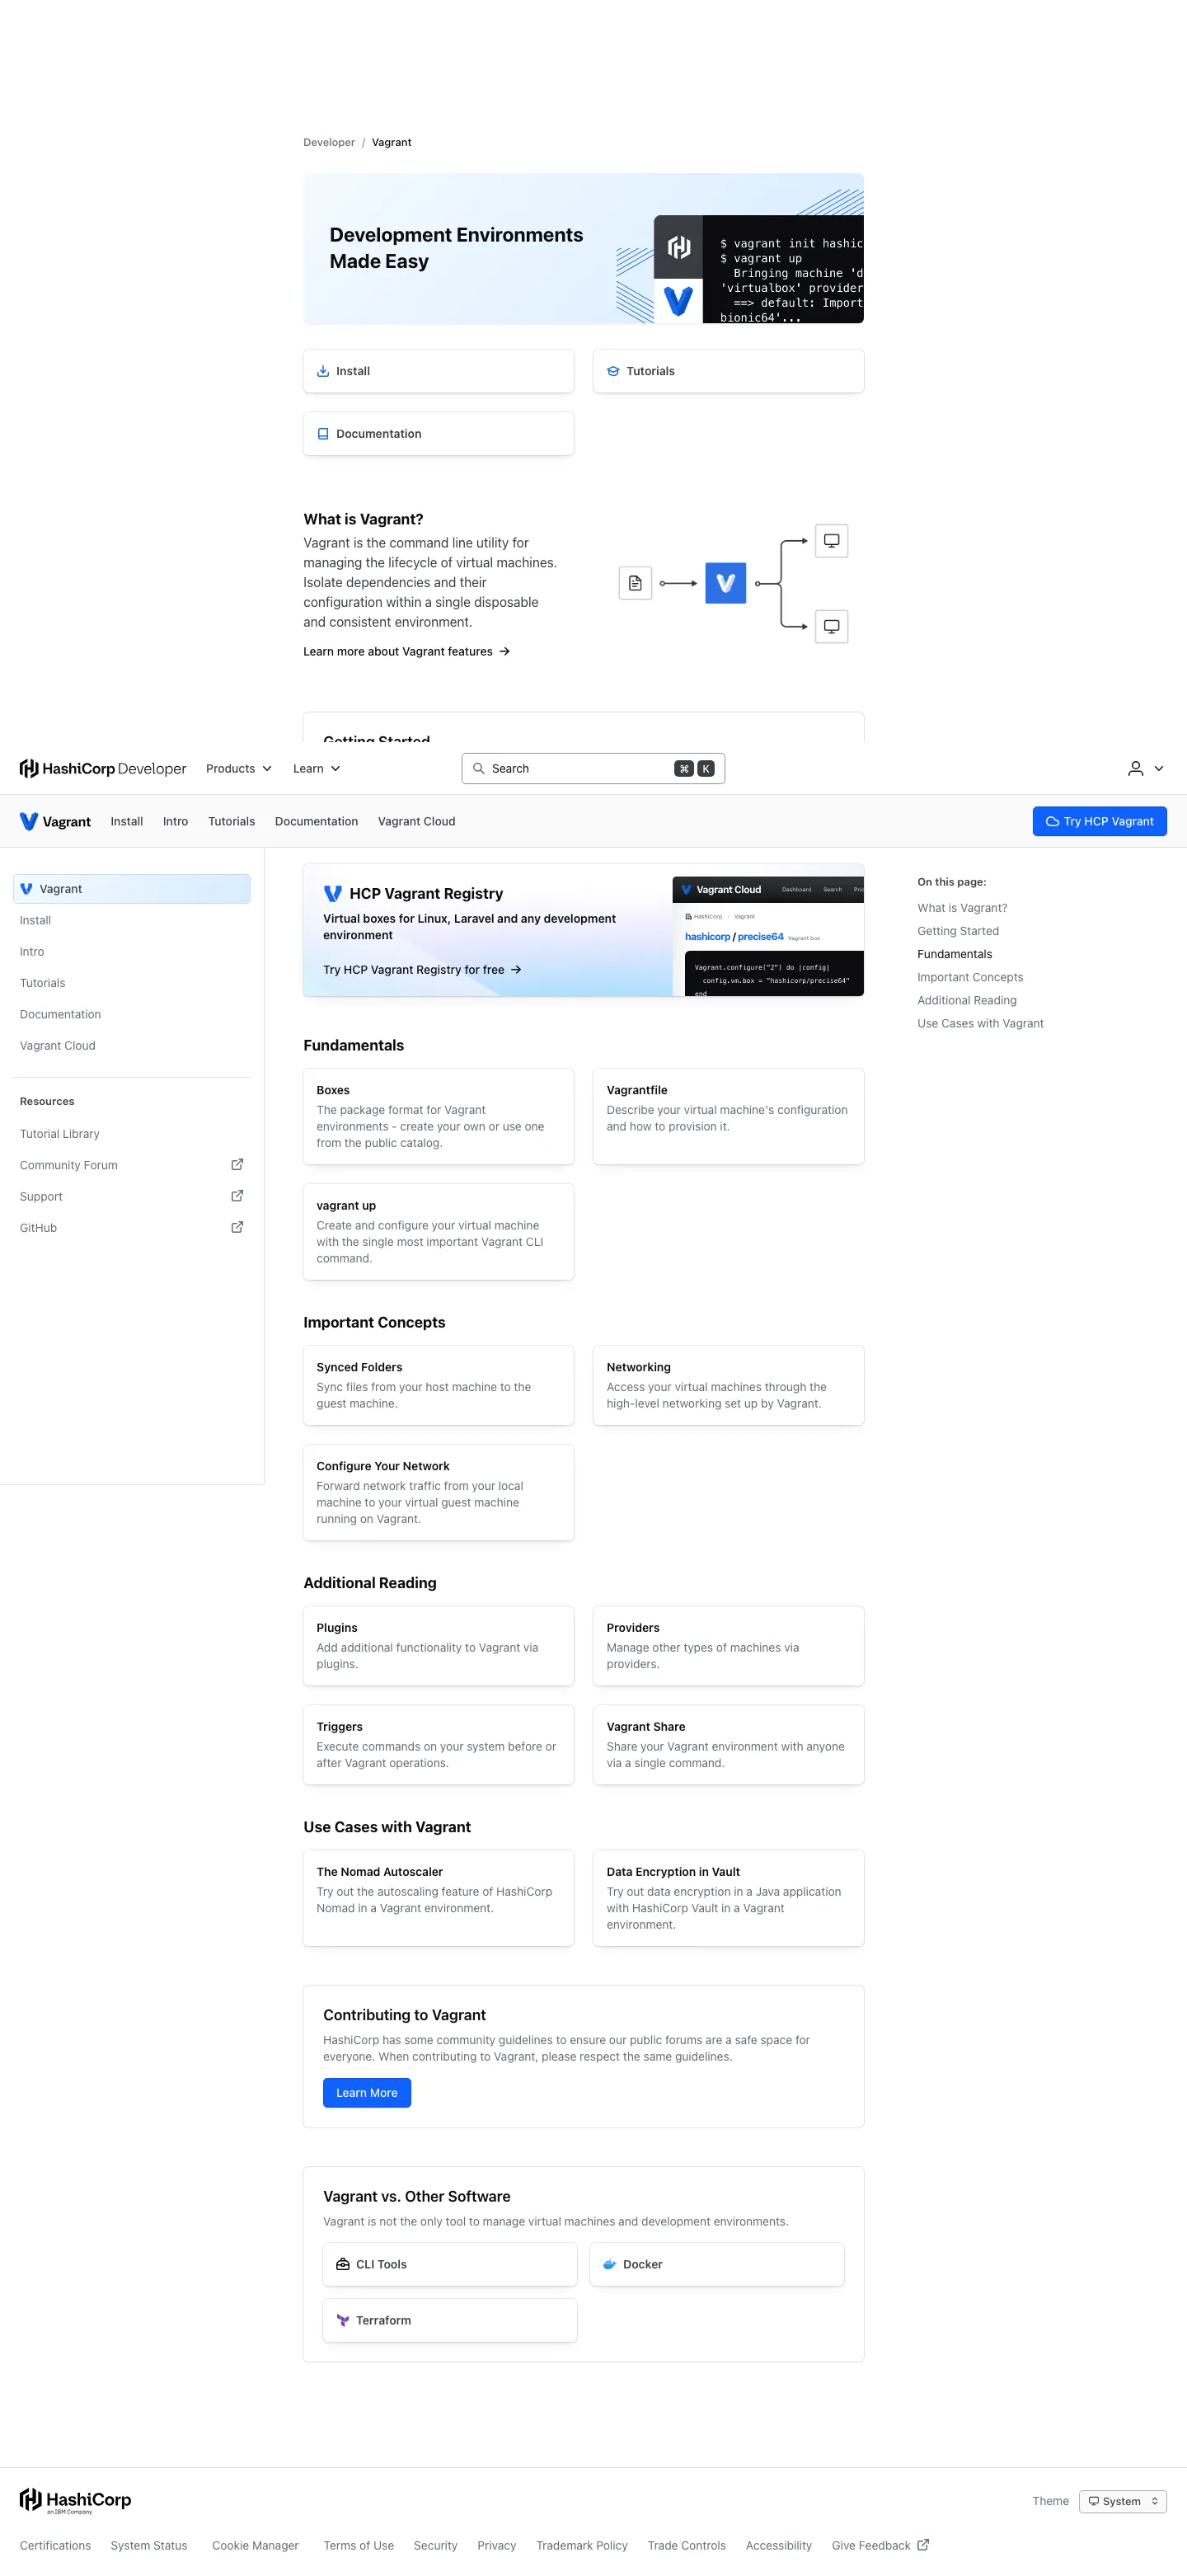1187x2576 pixels.
Task: Click the Developer breadcrumb link
Action: click(329, 142)
